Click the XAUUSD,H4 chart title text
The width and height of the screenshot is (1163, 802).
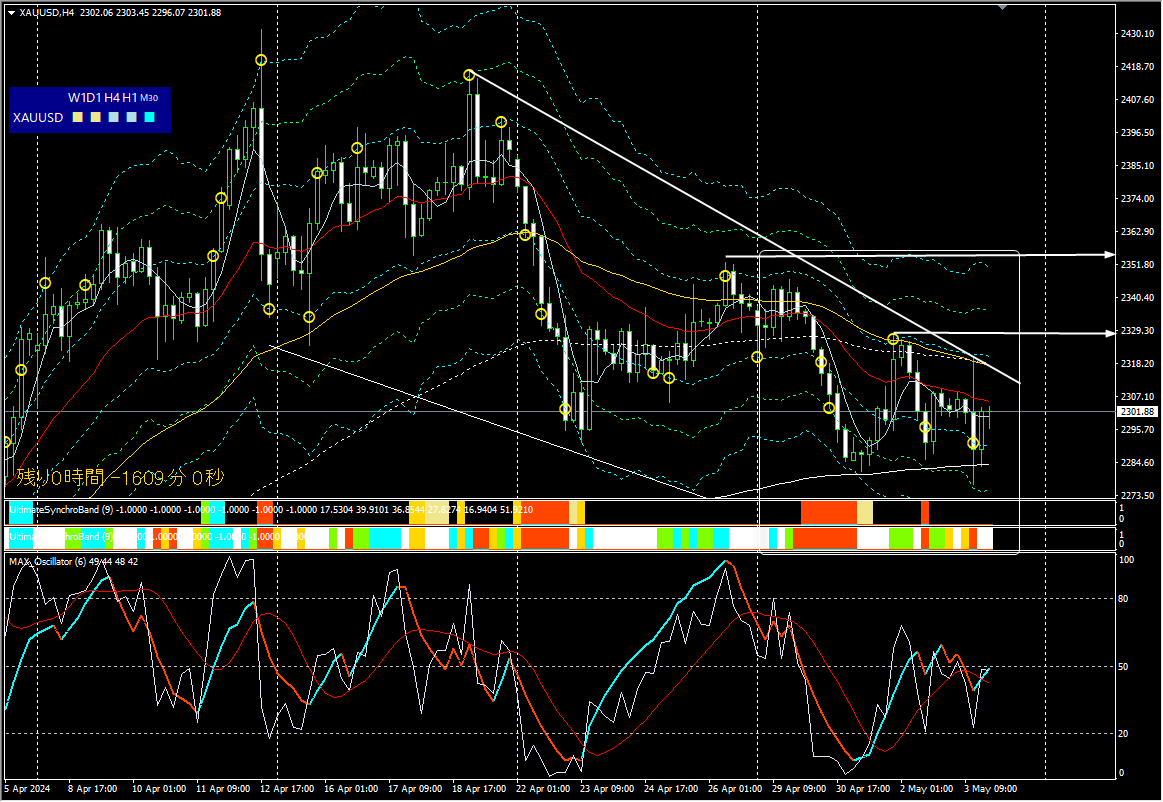[47, 13]
